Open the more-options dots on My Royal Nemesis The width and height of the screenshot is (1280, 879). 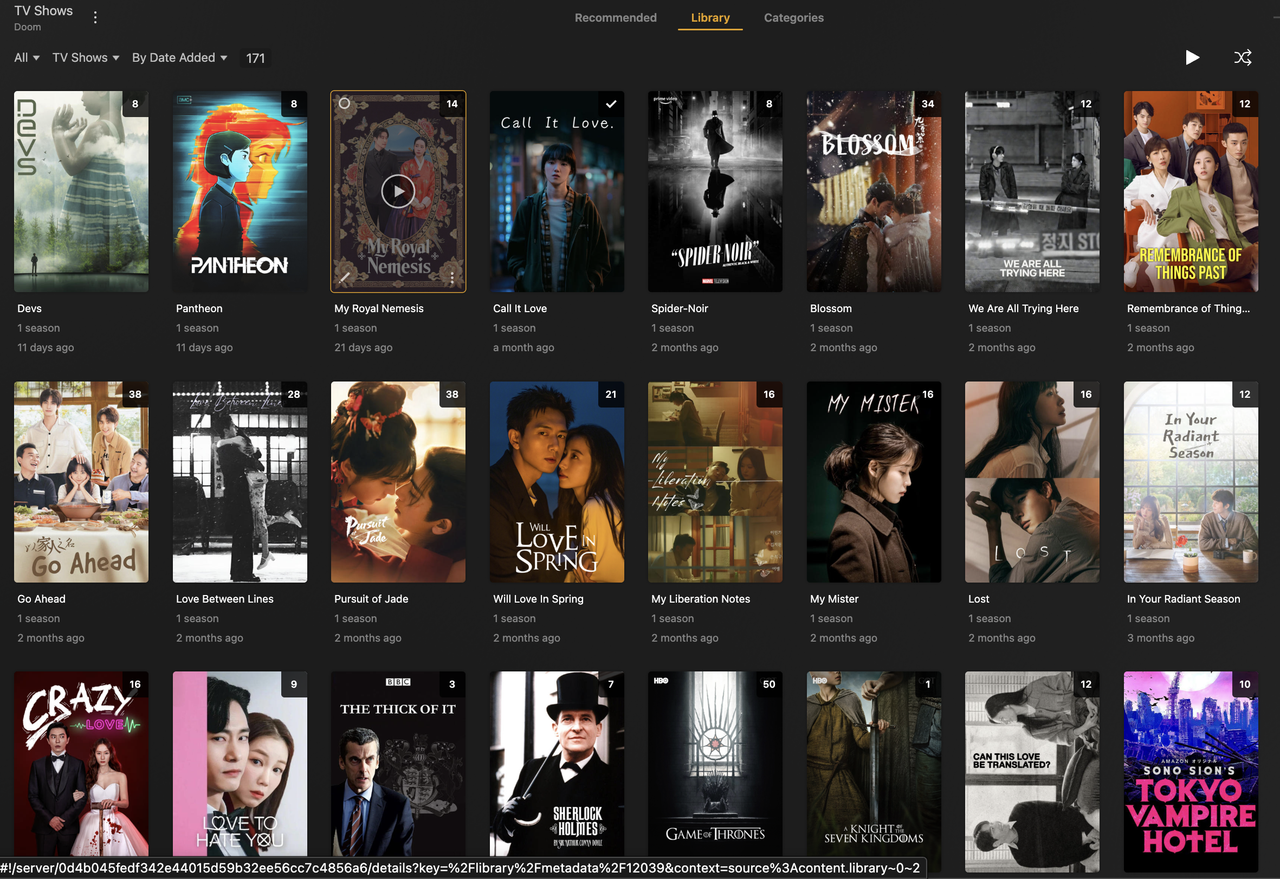pos(452,278)
